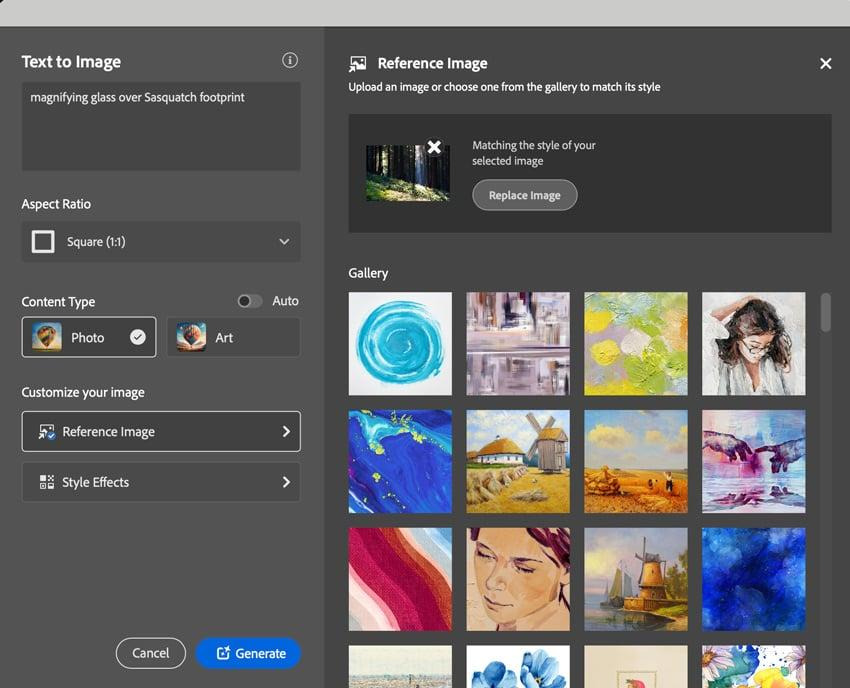850x688 pixels.
Task: Click the Reference Image row icon
Action: (47, 432)
